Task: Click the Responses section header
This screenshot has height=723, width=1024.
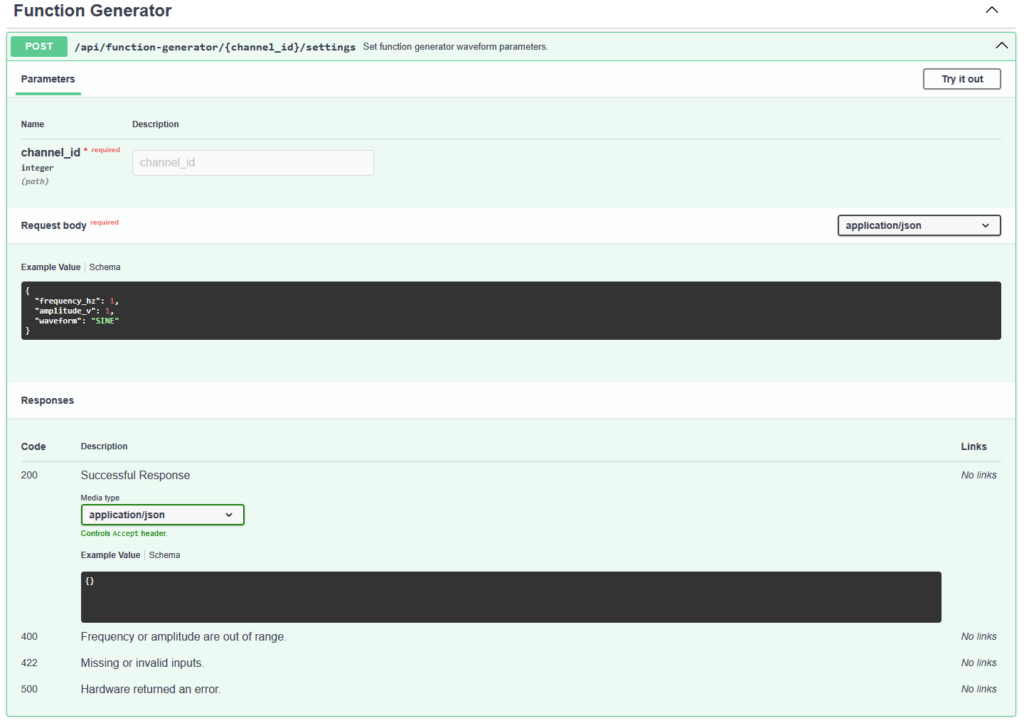Action: (x=47, y=400)
